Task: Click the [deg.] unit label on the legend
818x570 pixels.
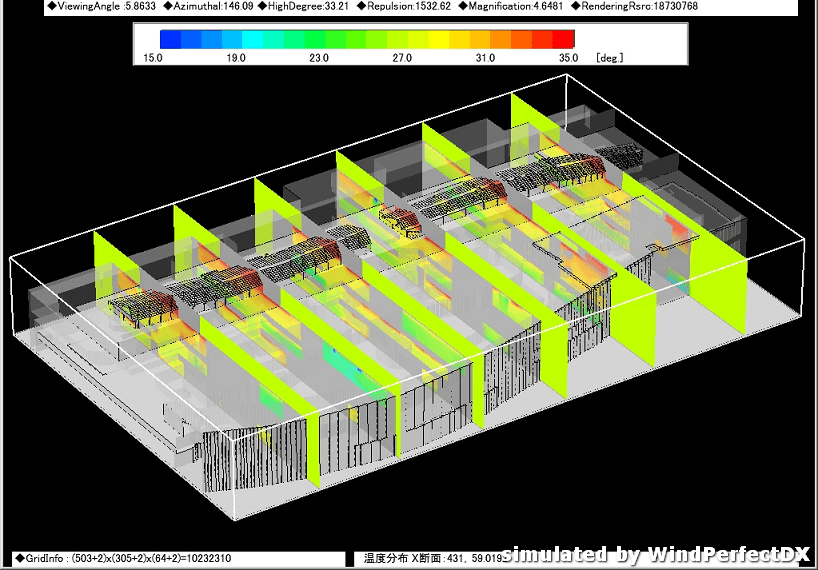Action: point(609,58)
